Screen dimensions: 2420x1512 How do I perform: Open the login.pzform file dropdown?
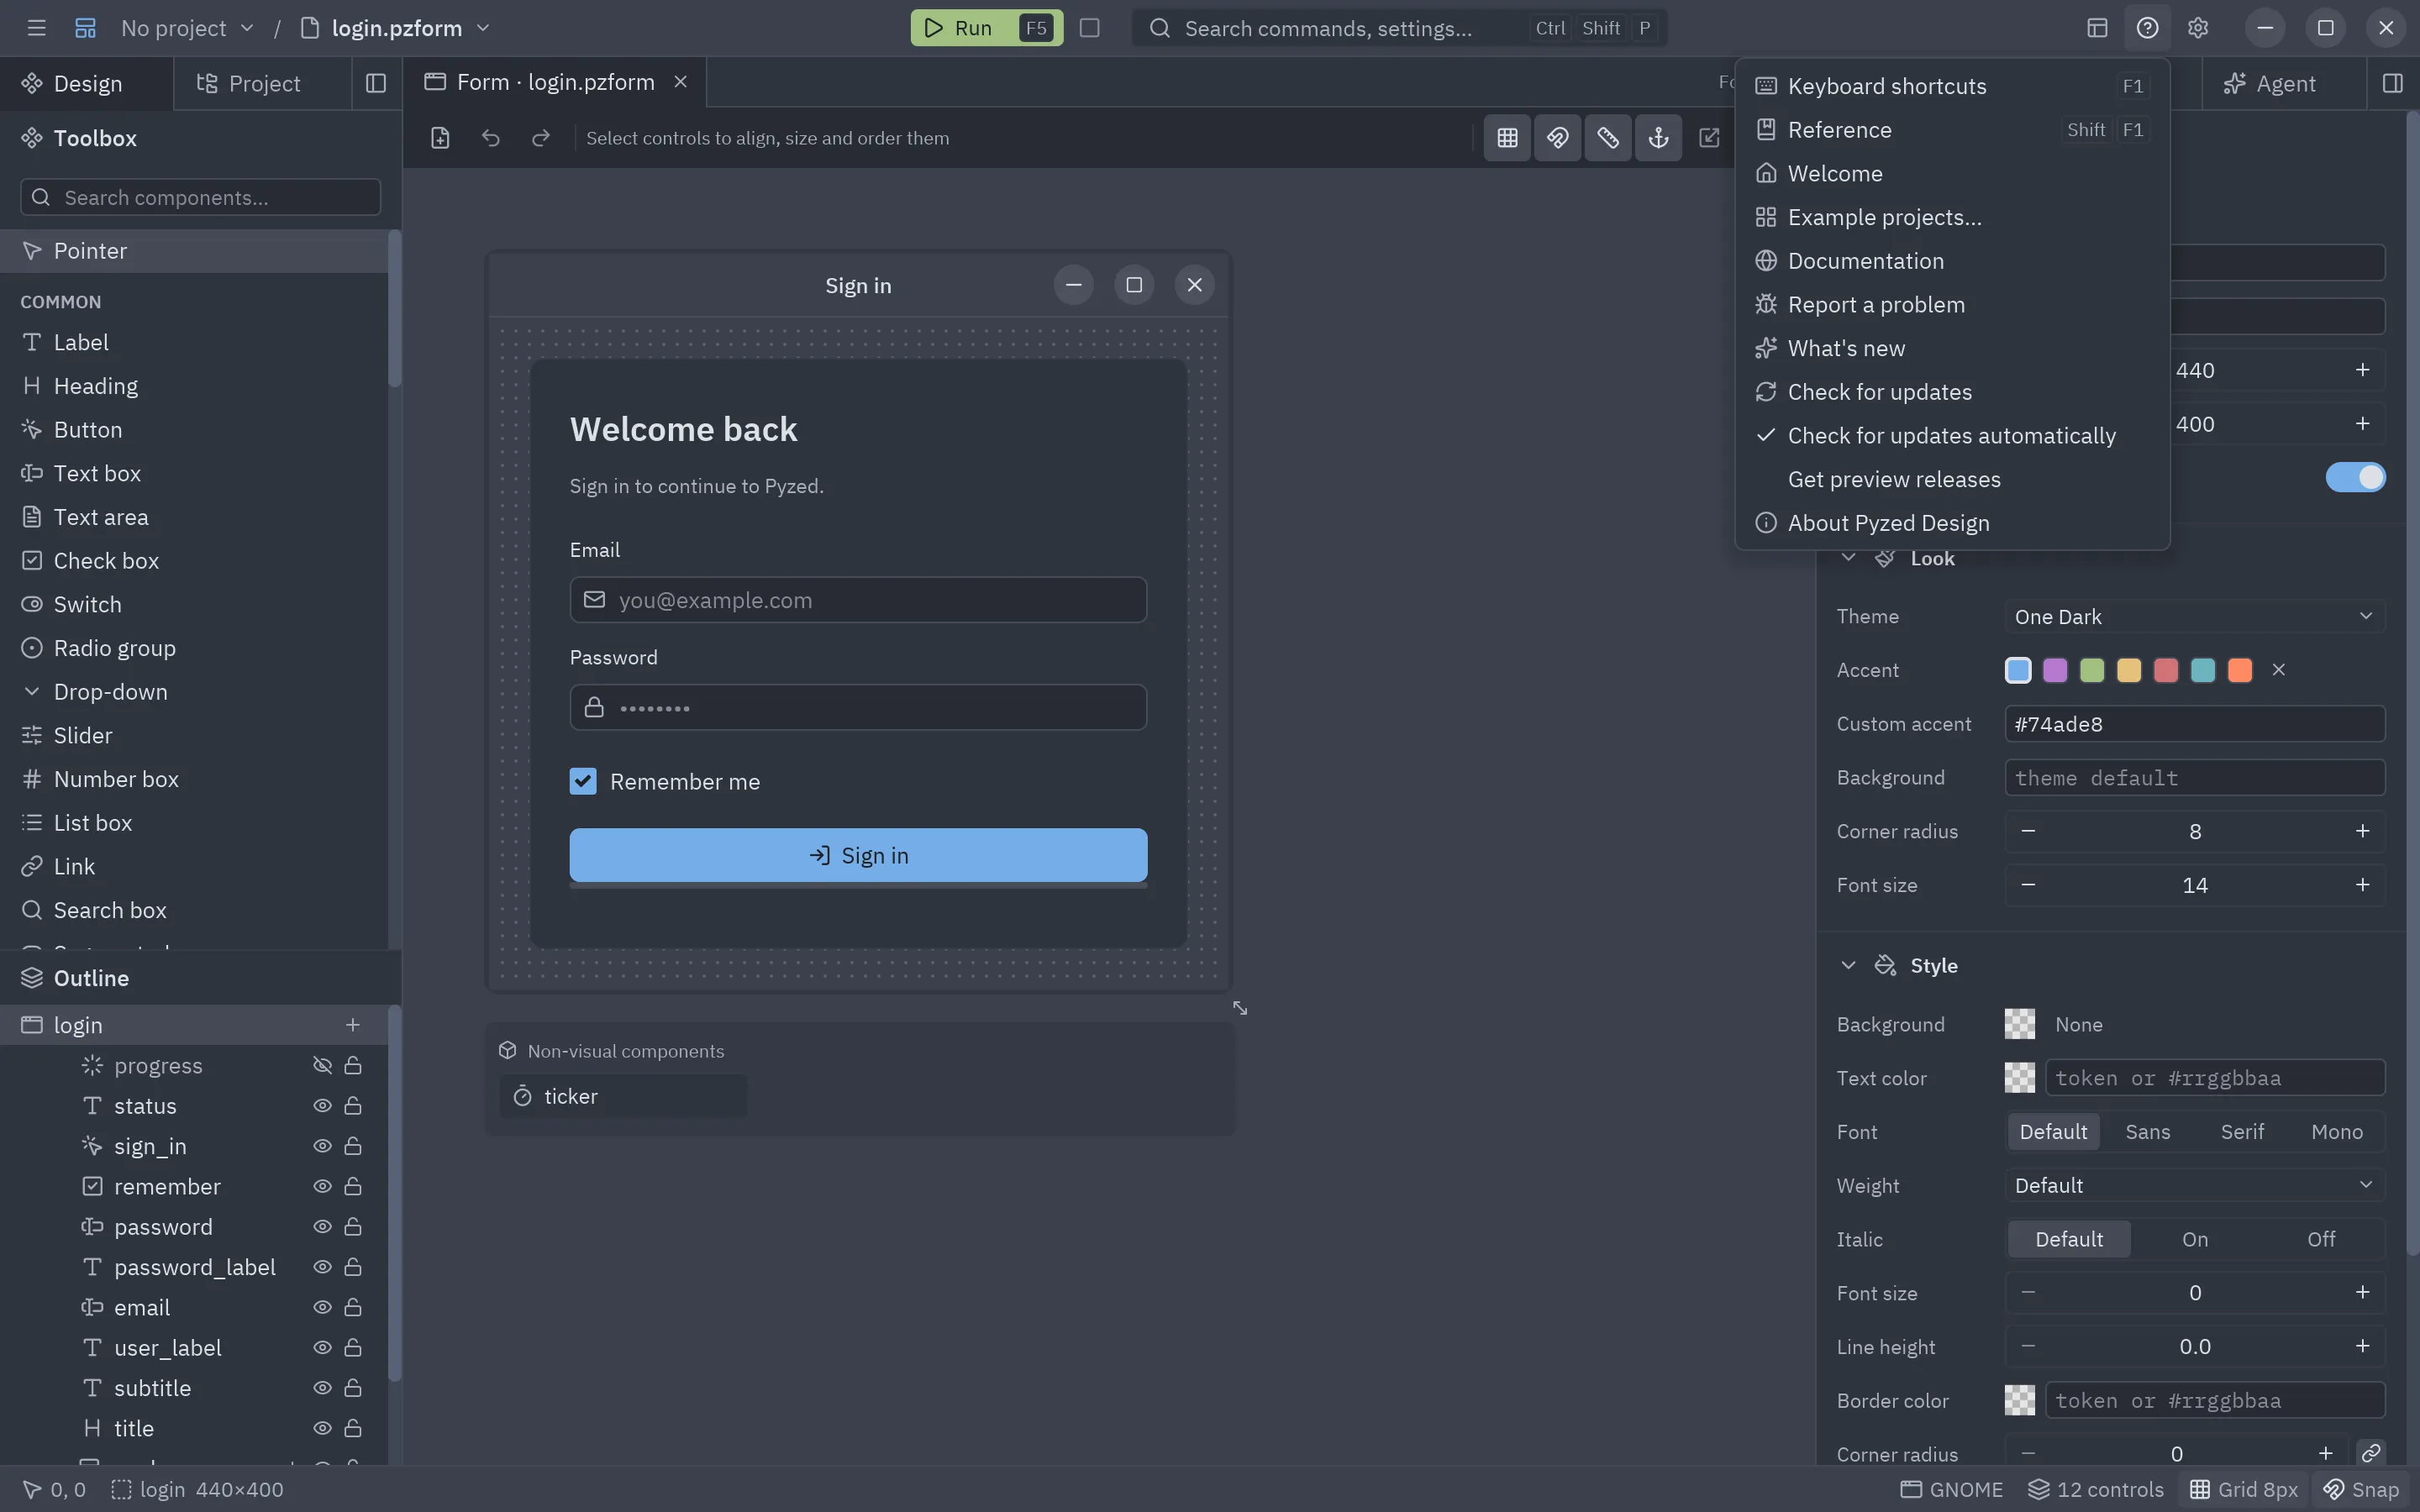click(396, 28)
